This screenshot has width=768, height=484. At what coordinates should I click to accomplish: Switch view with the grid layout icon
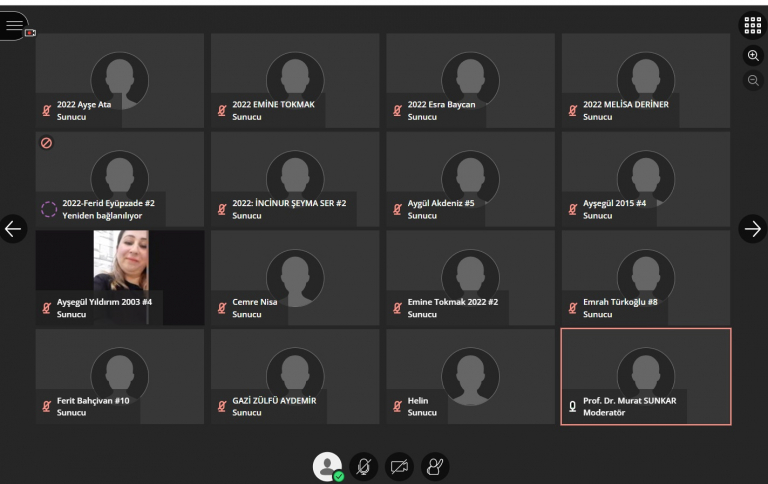pyautogui.click(x=753, y=25)
